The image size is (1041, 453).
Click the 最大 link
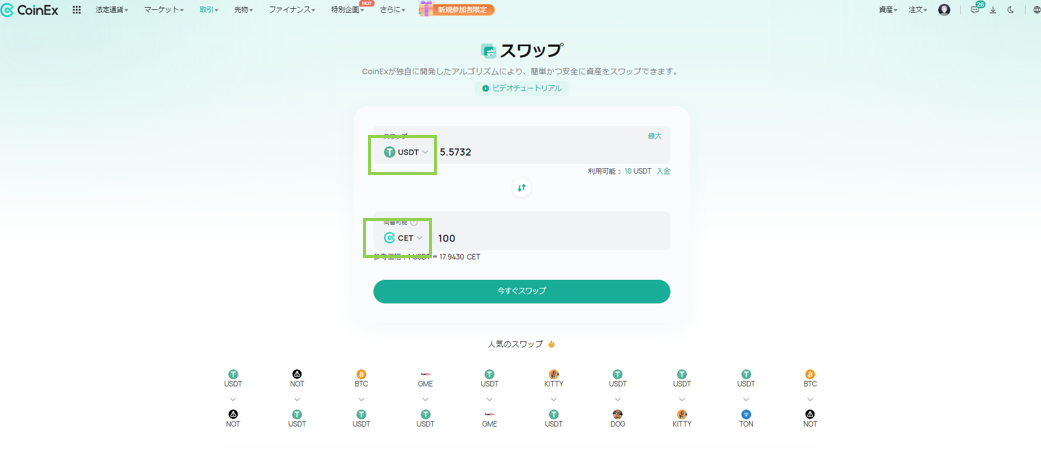tap(654, 136)
